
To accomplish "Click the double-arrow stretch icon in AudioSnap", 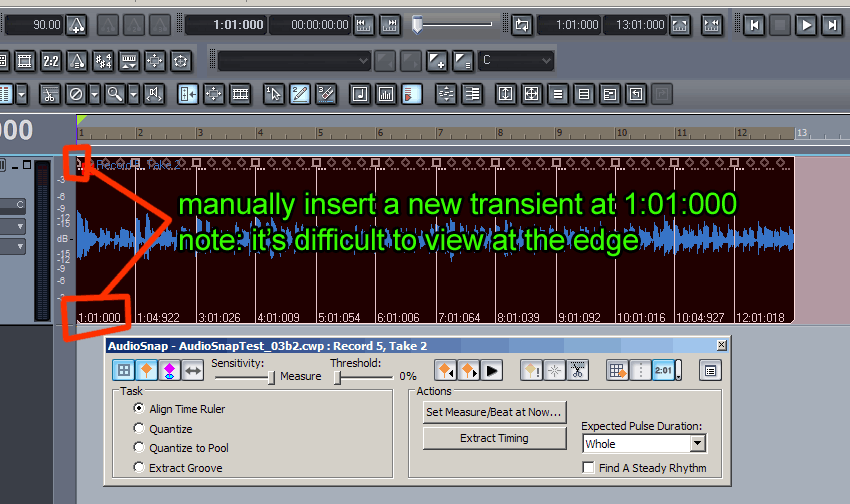I will point(193,370).
